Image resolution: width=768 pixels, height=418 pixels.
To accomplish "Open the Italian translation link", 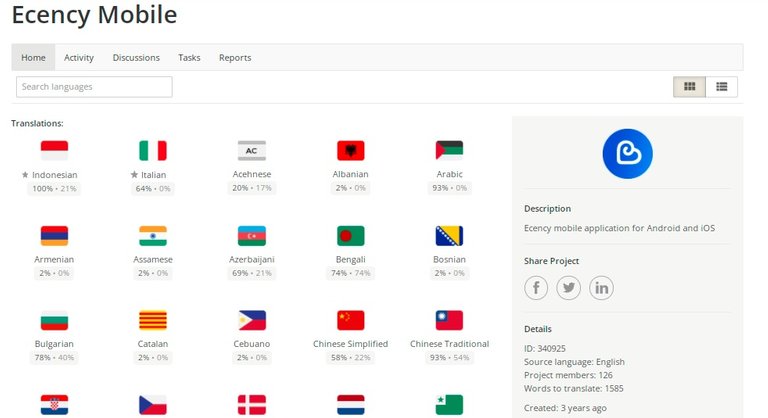I will coord(153,174).
